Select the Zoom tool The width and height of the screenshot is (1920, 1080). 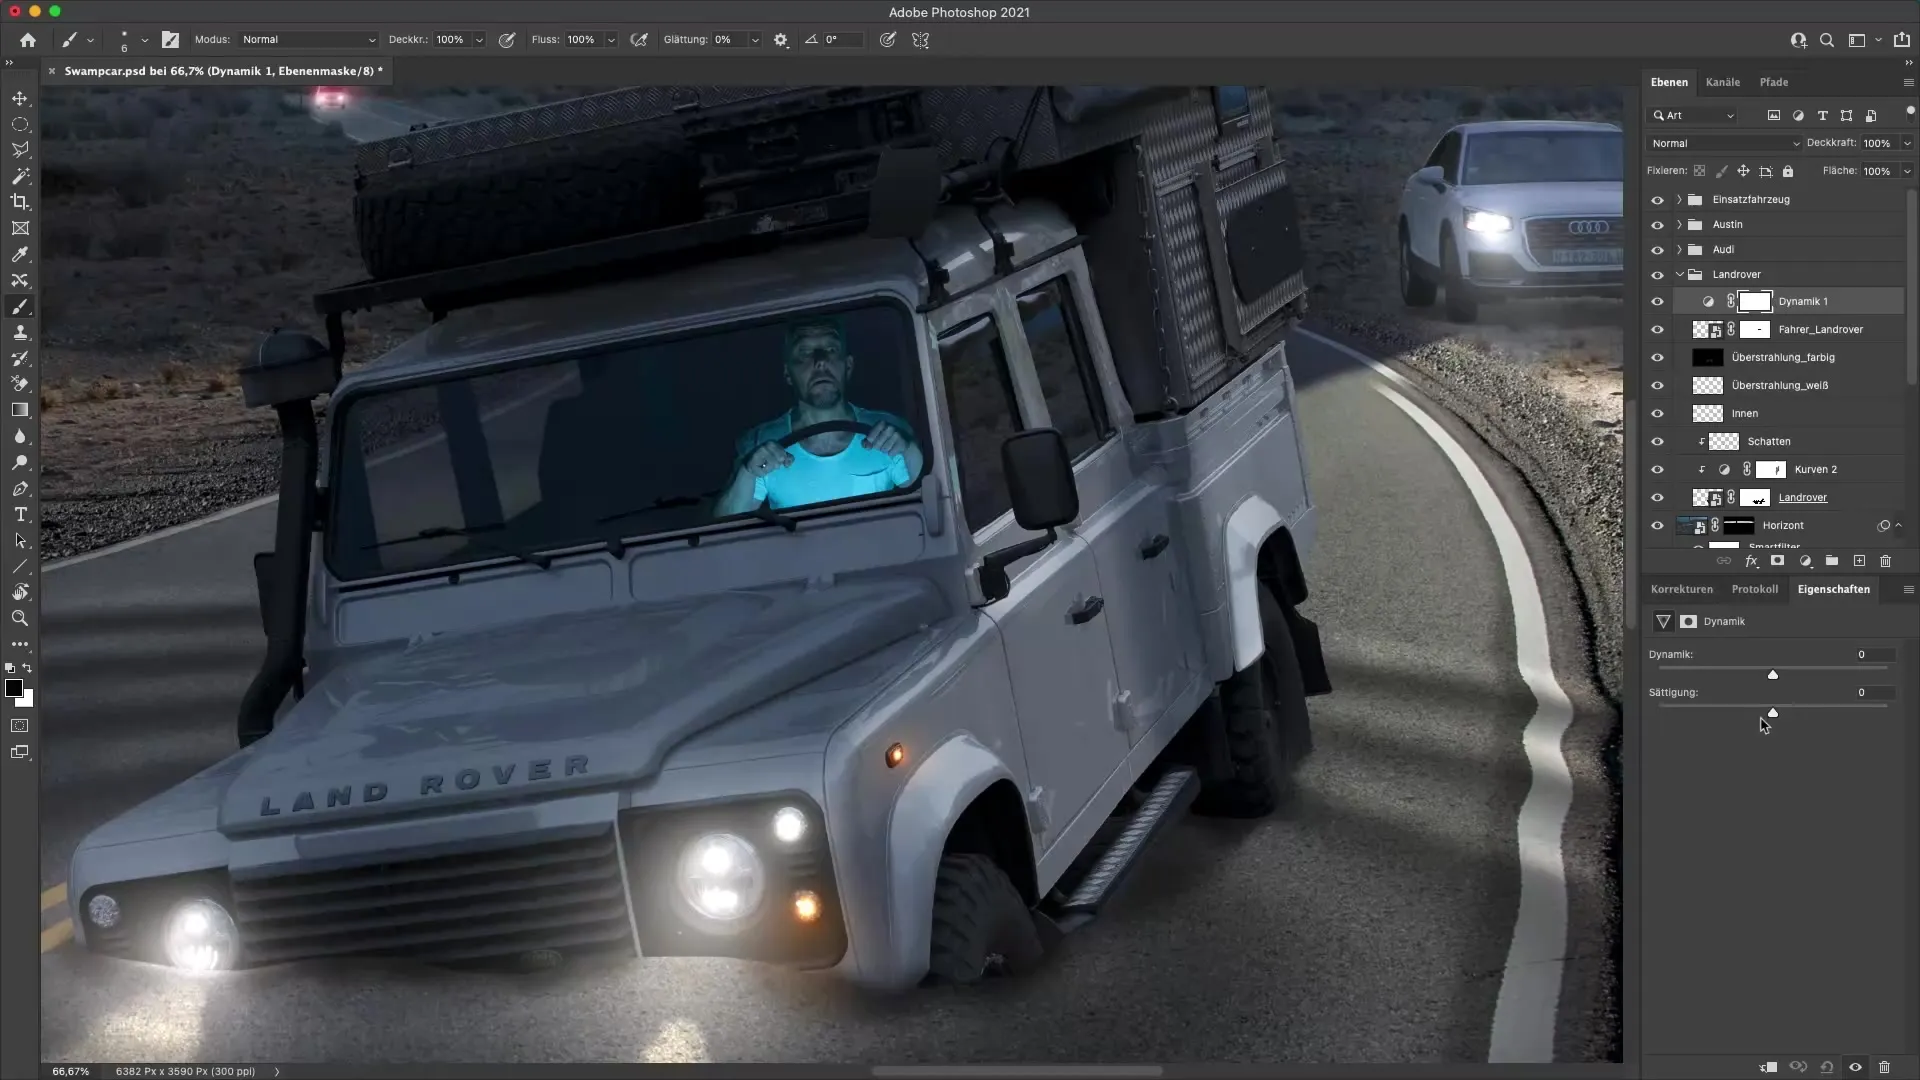click(x=20, y=618)
